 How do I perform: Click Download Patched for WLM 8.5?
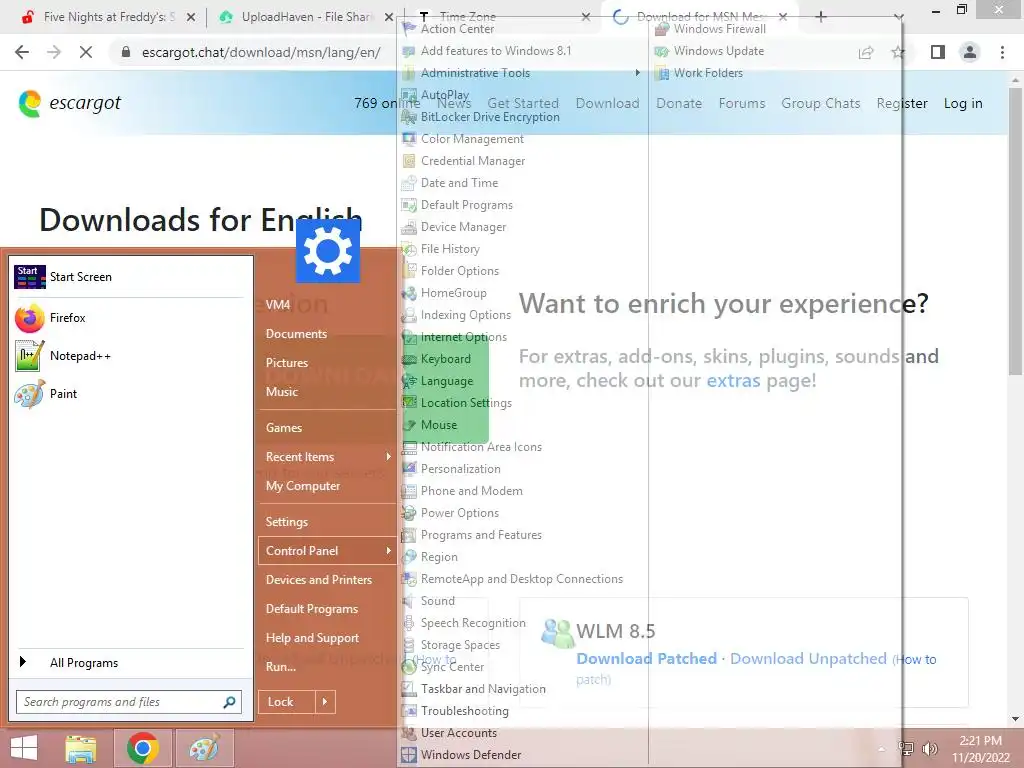click(x=647, y=659)
